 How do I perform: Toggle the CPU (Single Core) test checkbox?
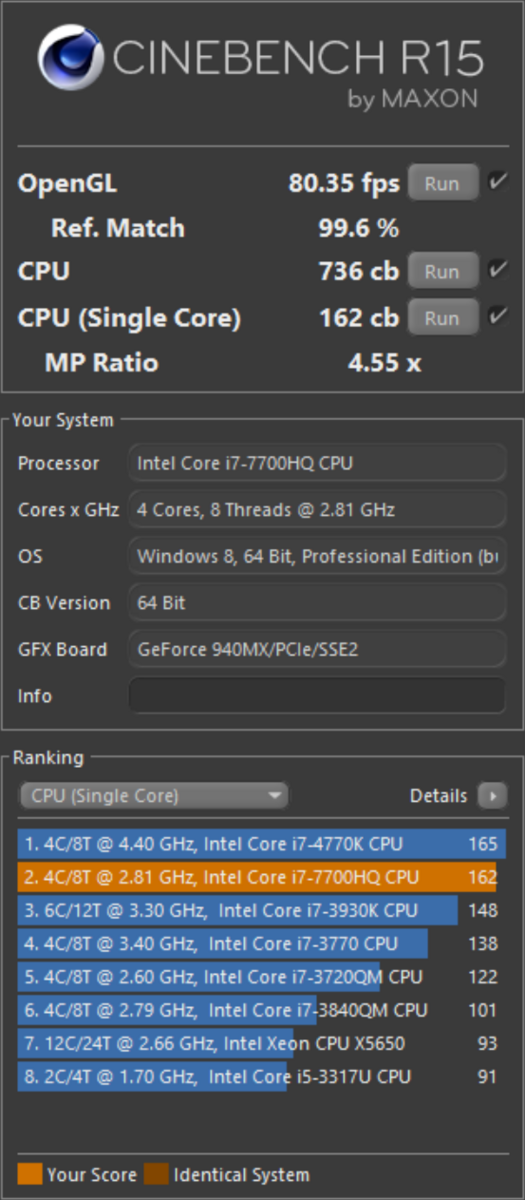click(497, 317)
